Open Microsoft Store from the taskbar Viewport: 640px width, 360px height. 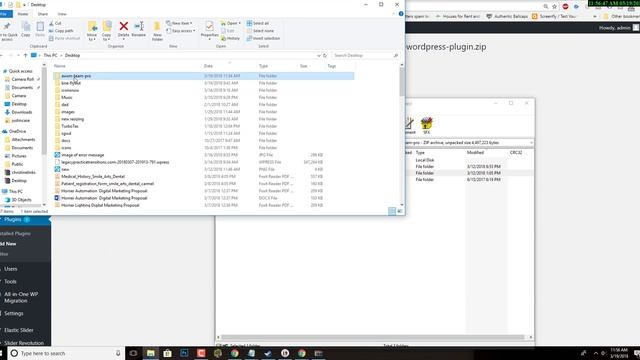(167, 353)
